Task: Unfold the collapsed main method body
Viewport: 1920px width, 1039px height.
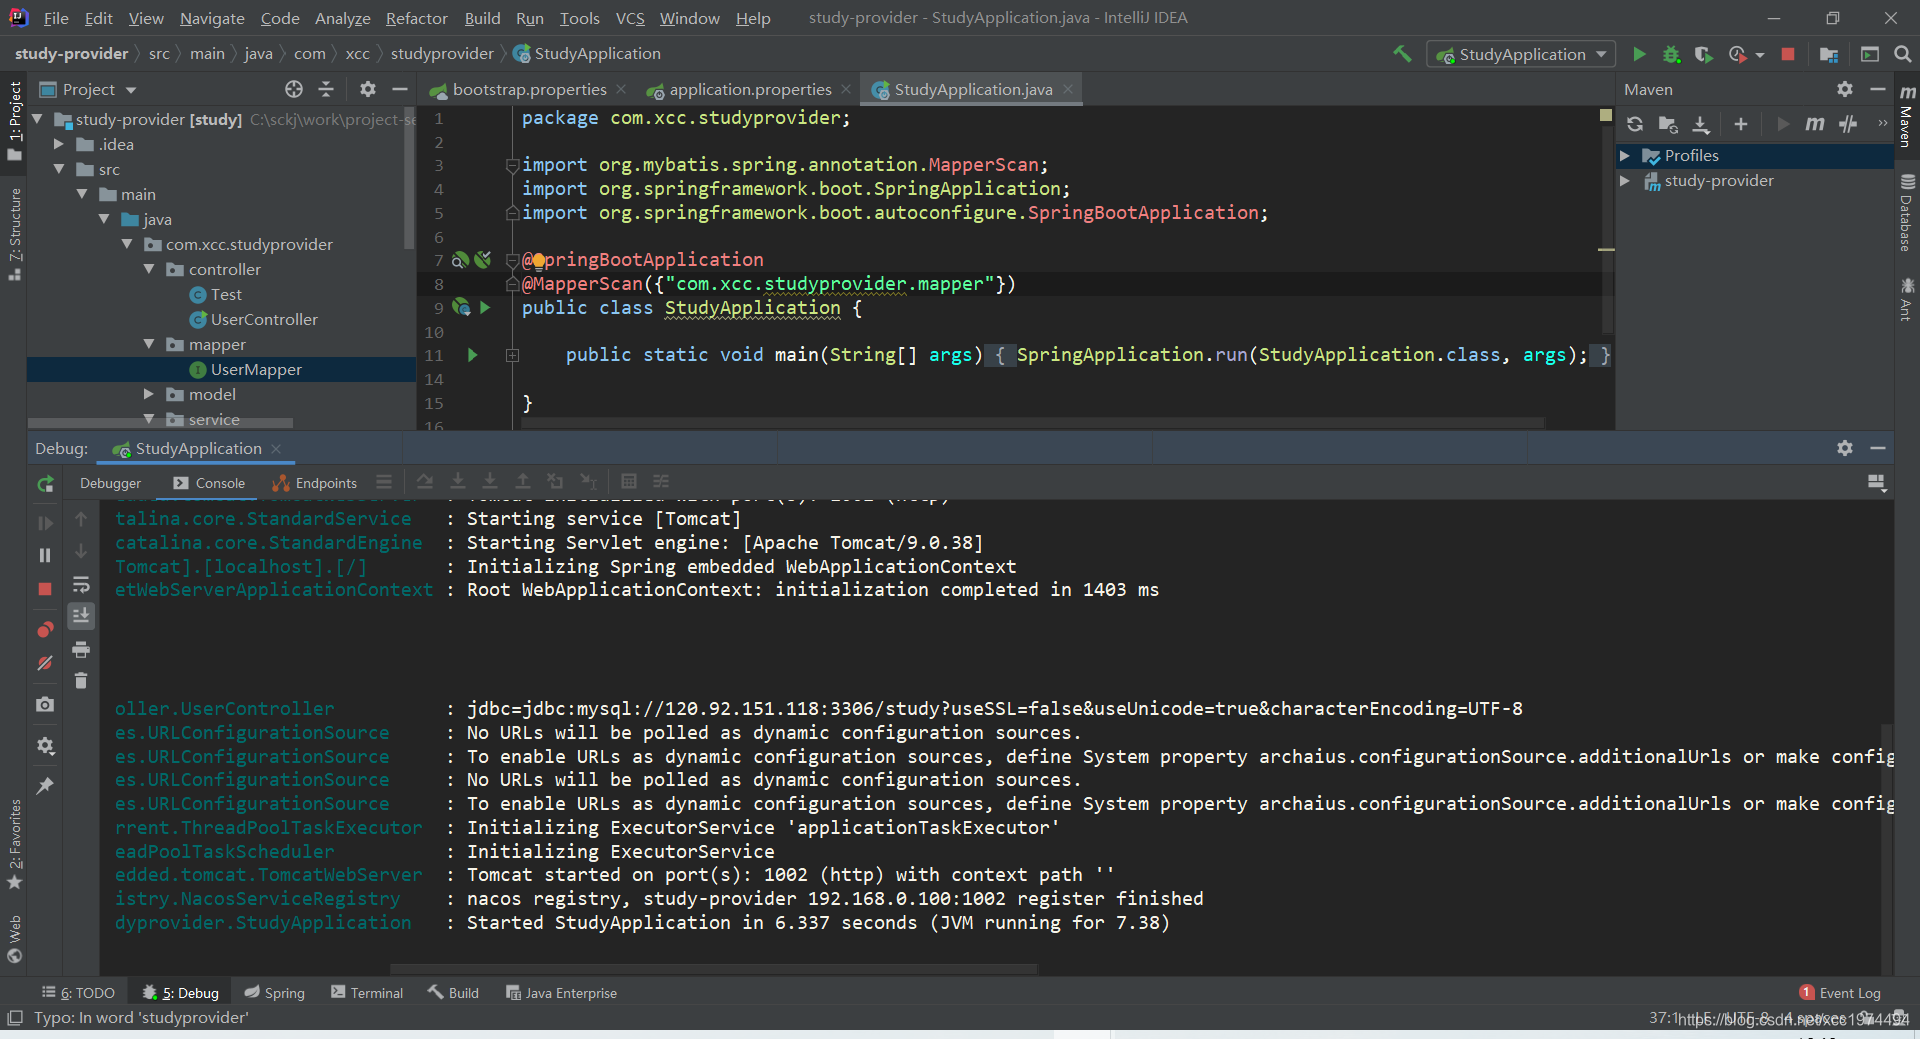Action: (512, 355)
